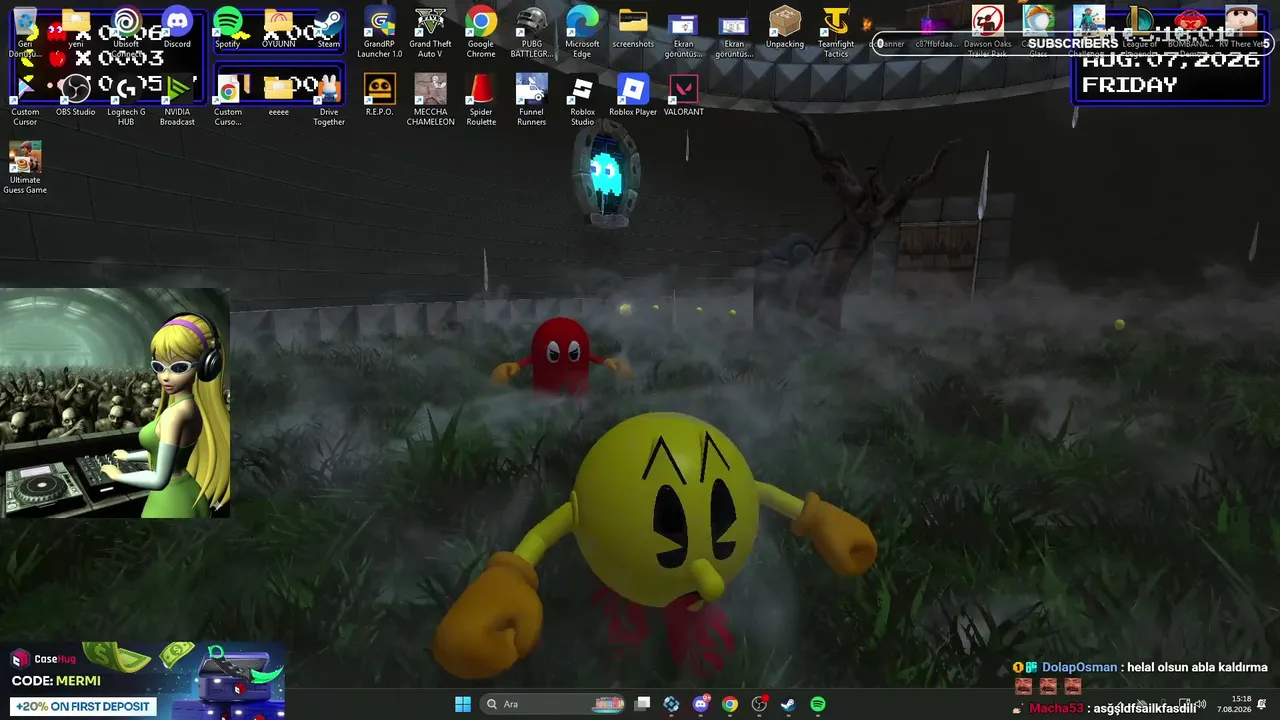This screenshot has height=720, width=1280.
Task: Open the Google Chrome desktop shortcut
Action: (481, 33)
